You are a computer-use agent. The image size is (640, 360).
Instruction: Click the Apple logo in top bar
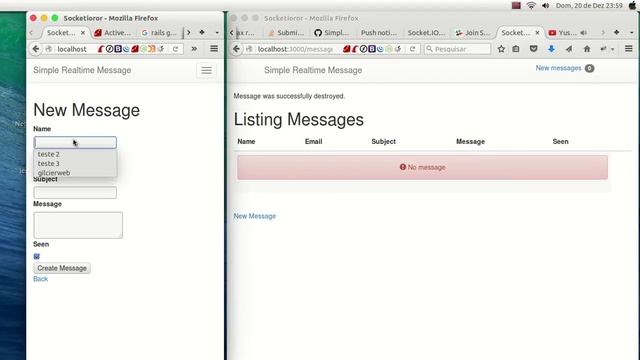tap(632, 5)
